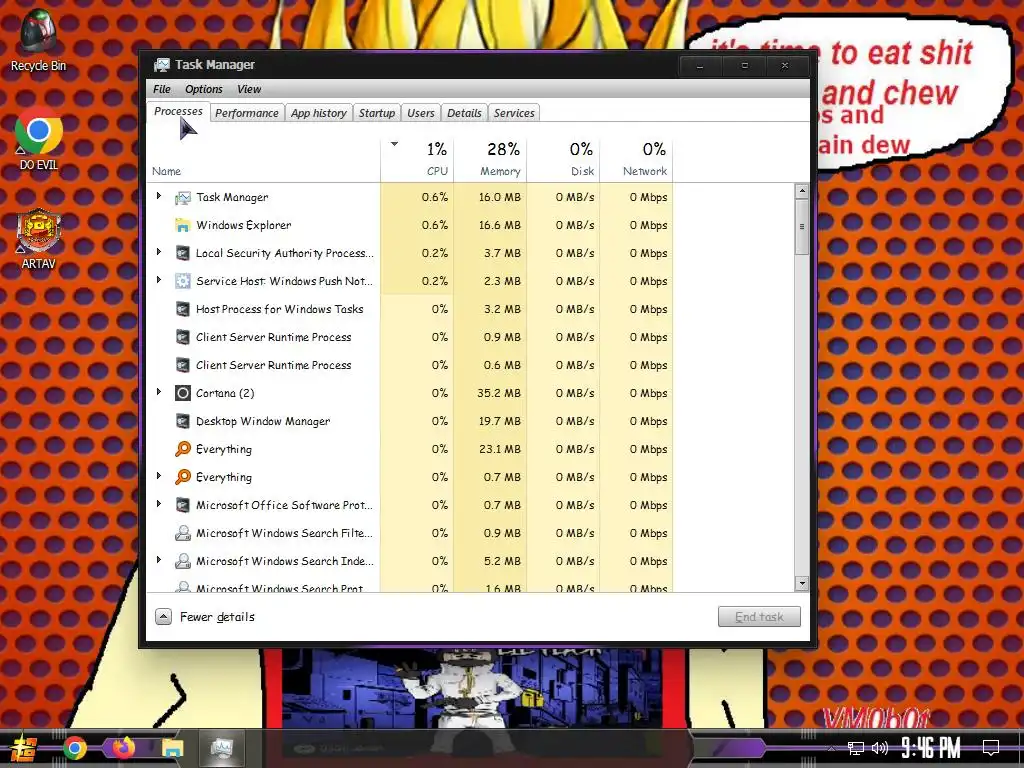The height and width of the screenshot is (768, 1024).
Task: Open the File menu
Action: [x=161, y=89]
